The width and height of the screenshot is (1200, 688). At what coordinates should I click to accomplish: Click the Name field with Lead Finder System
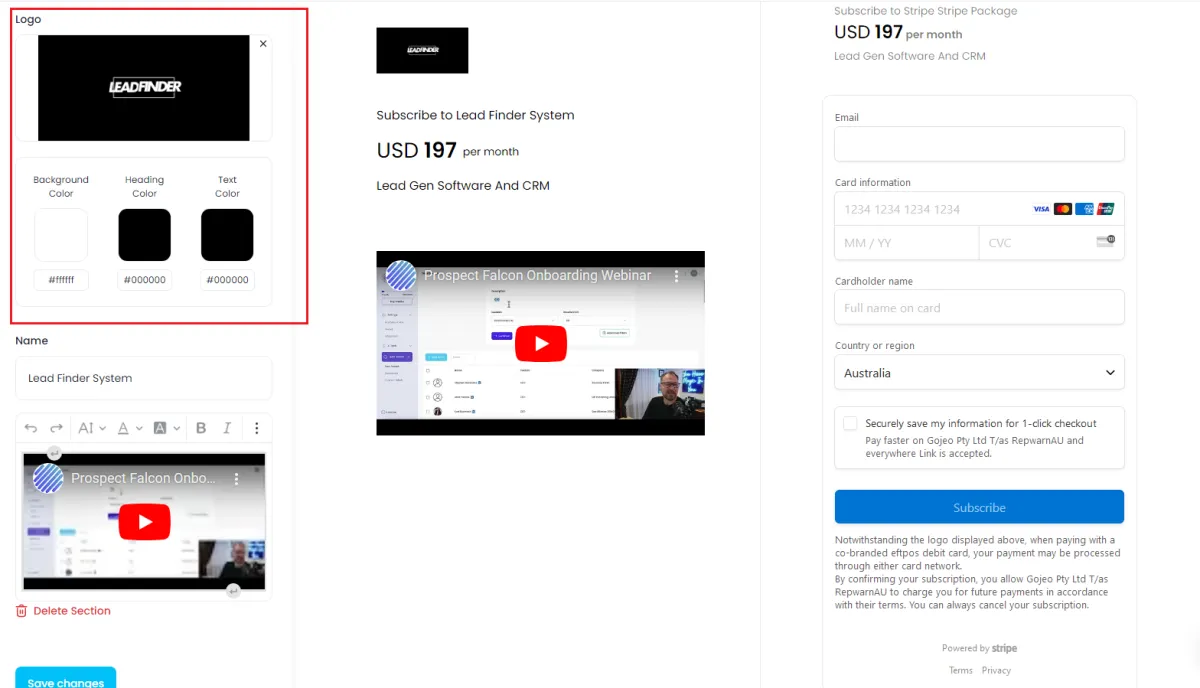pos(144,378)
